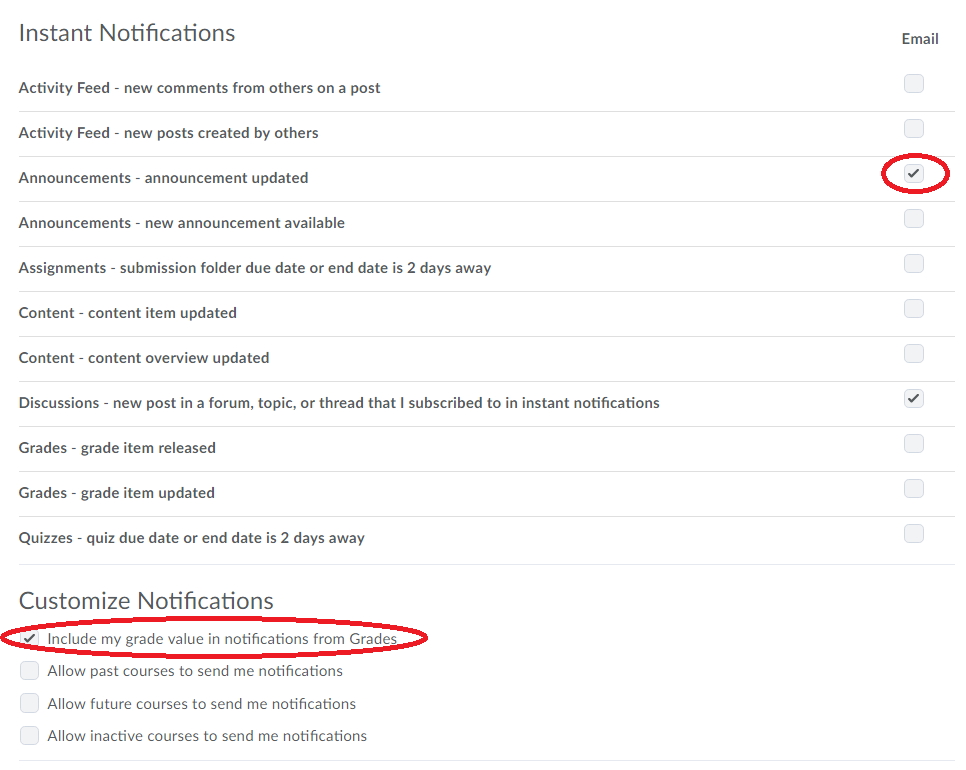This screenshot has height=770, width=966.
Task: Click the "Grades - grade item released" label text
Action: 117,448
